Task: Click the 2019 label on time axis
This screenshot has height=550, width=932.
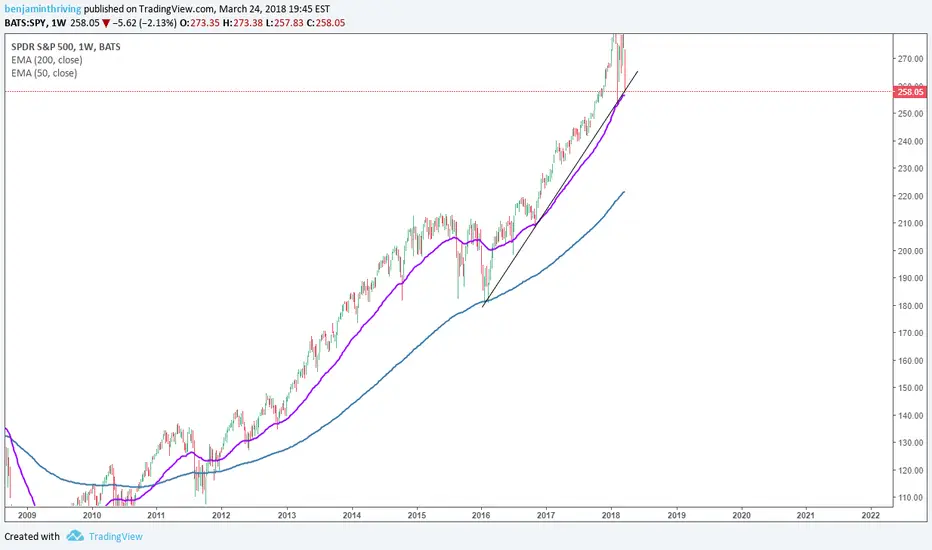Action: click(x=676, y=516)
